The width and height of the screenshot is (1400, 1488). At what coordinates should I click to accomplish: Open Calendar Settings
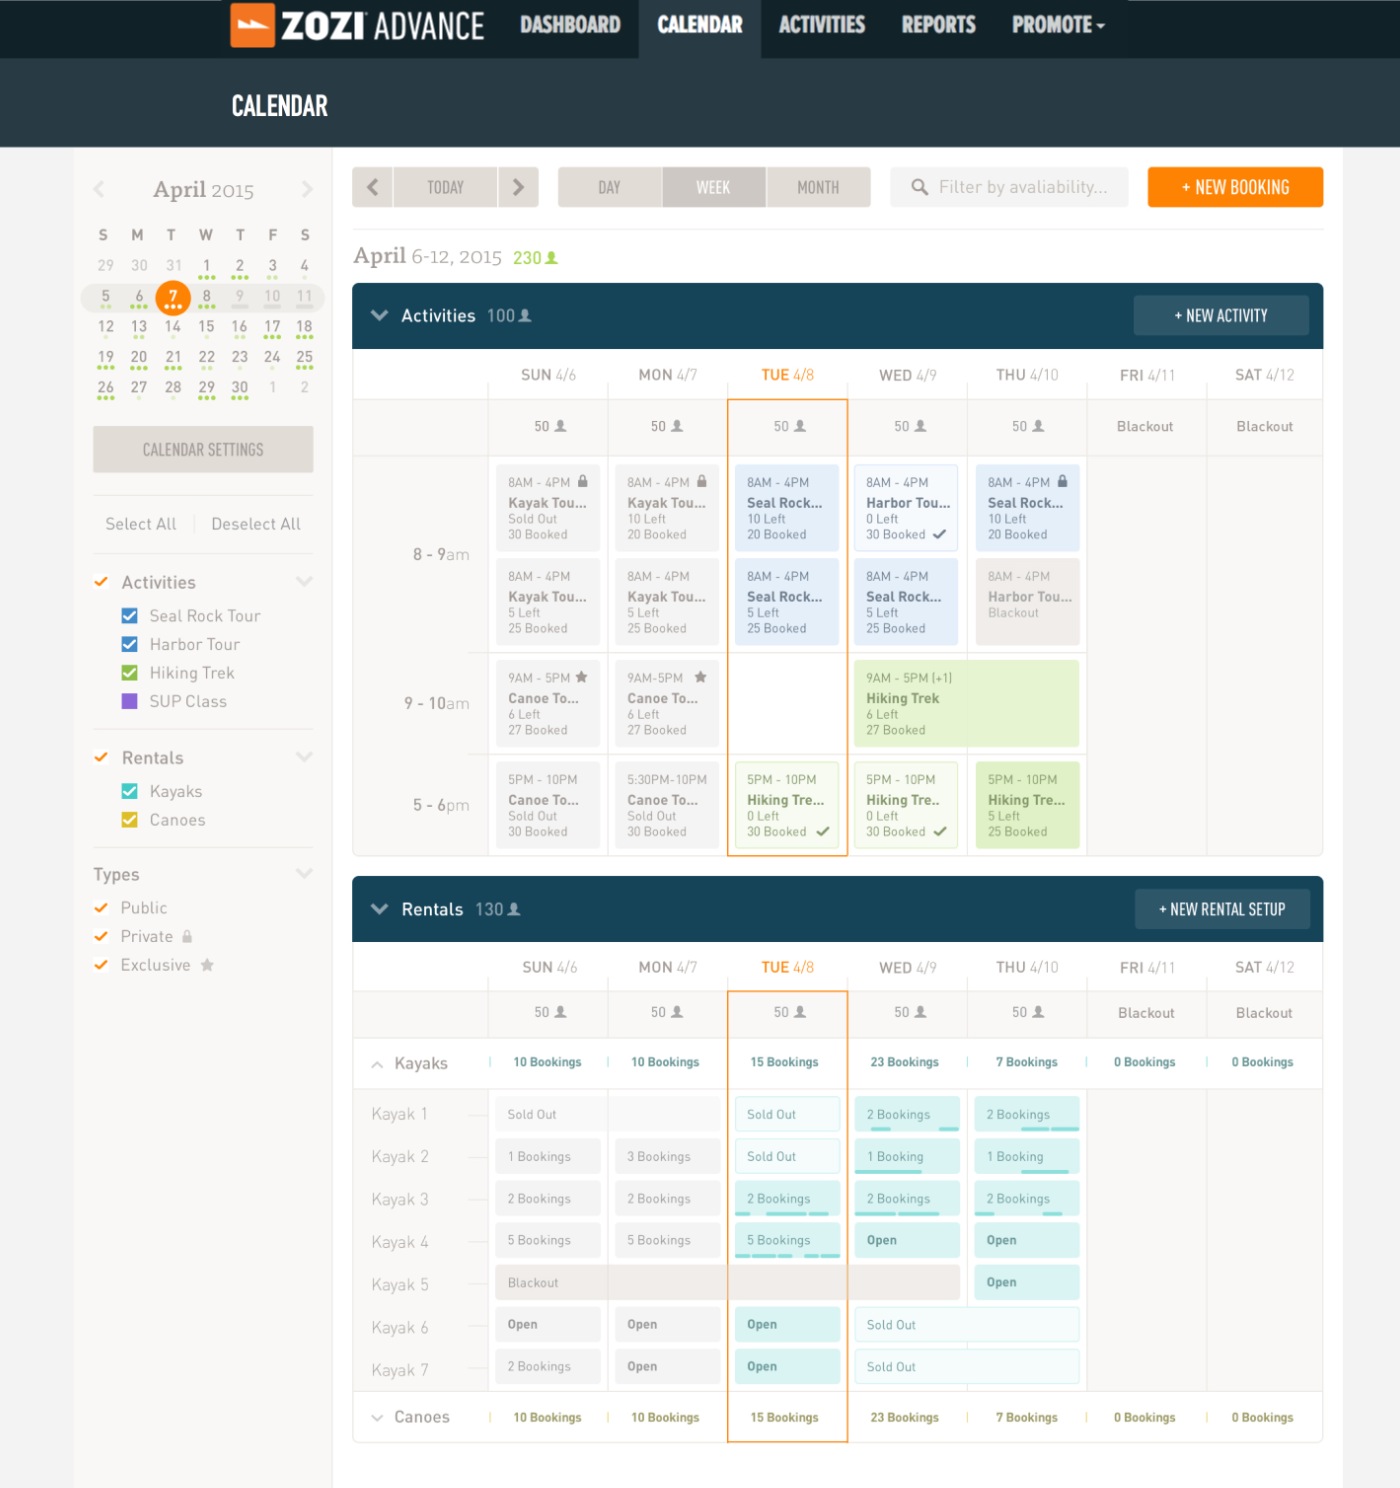203,449
